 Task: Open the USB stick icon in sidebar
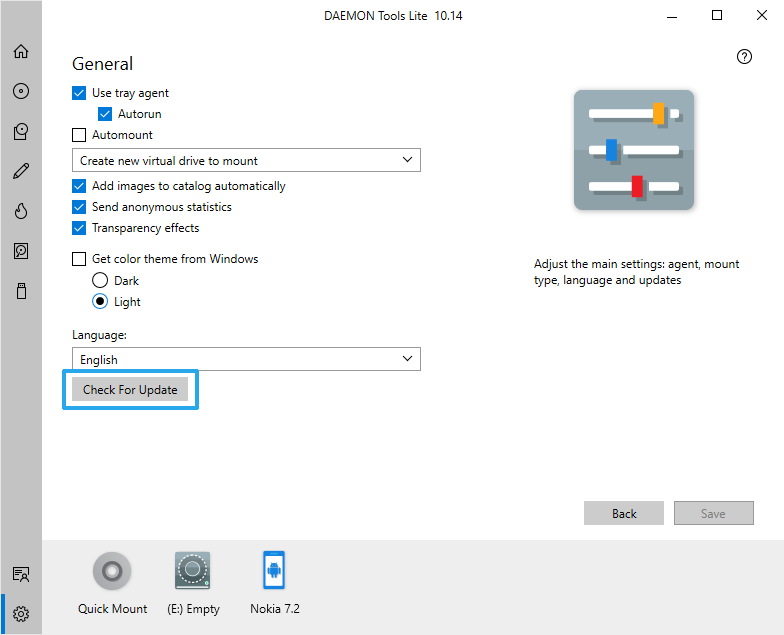[21, 290]
